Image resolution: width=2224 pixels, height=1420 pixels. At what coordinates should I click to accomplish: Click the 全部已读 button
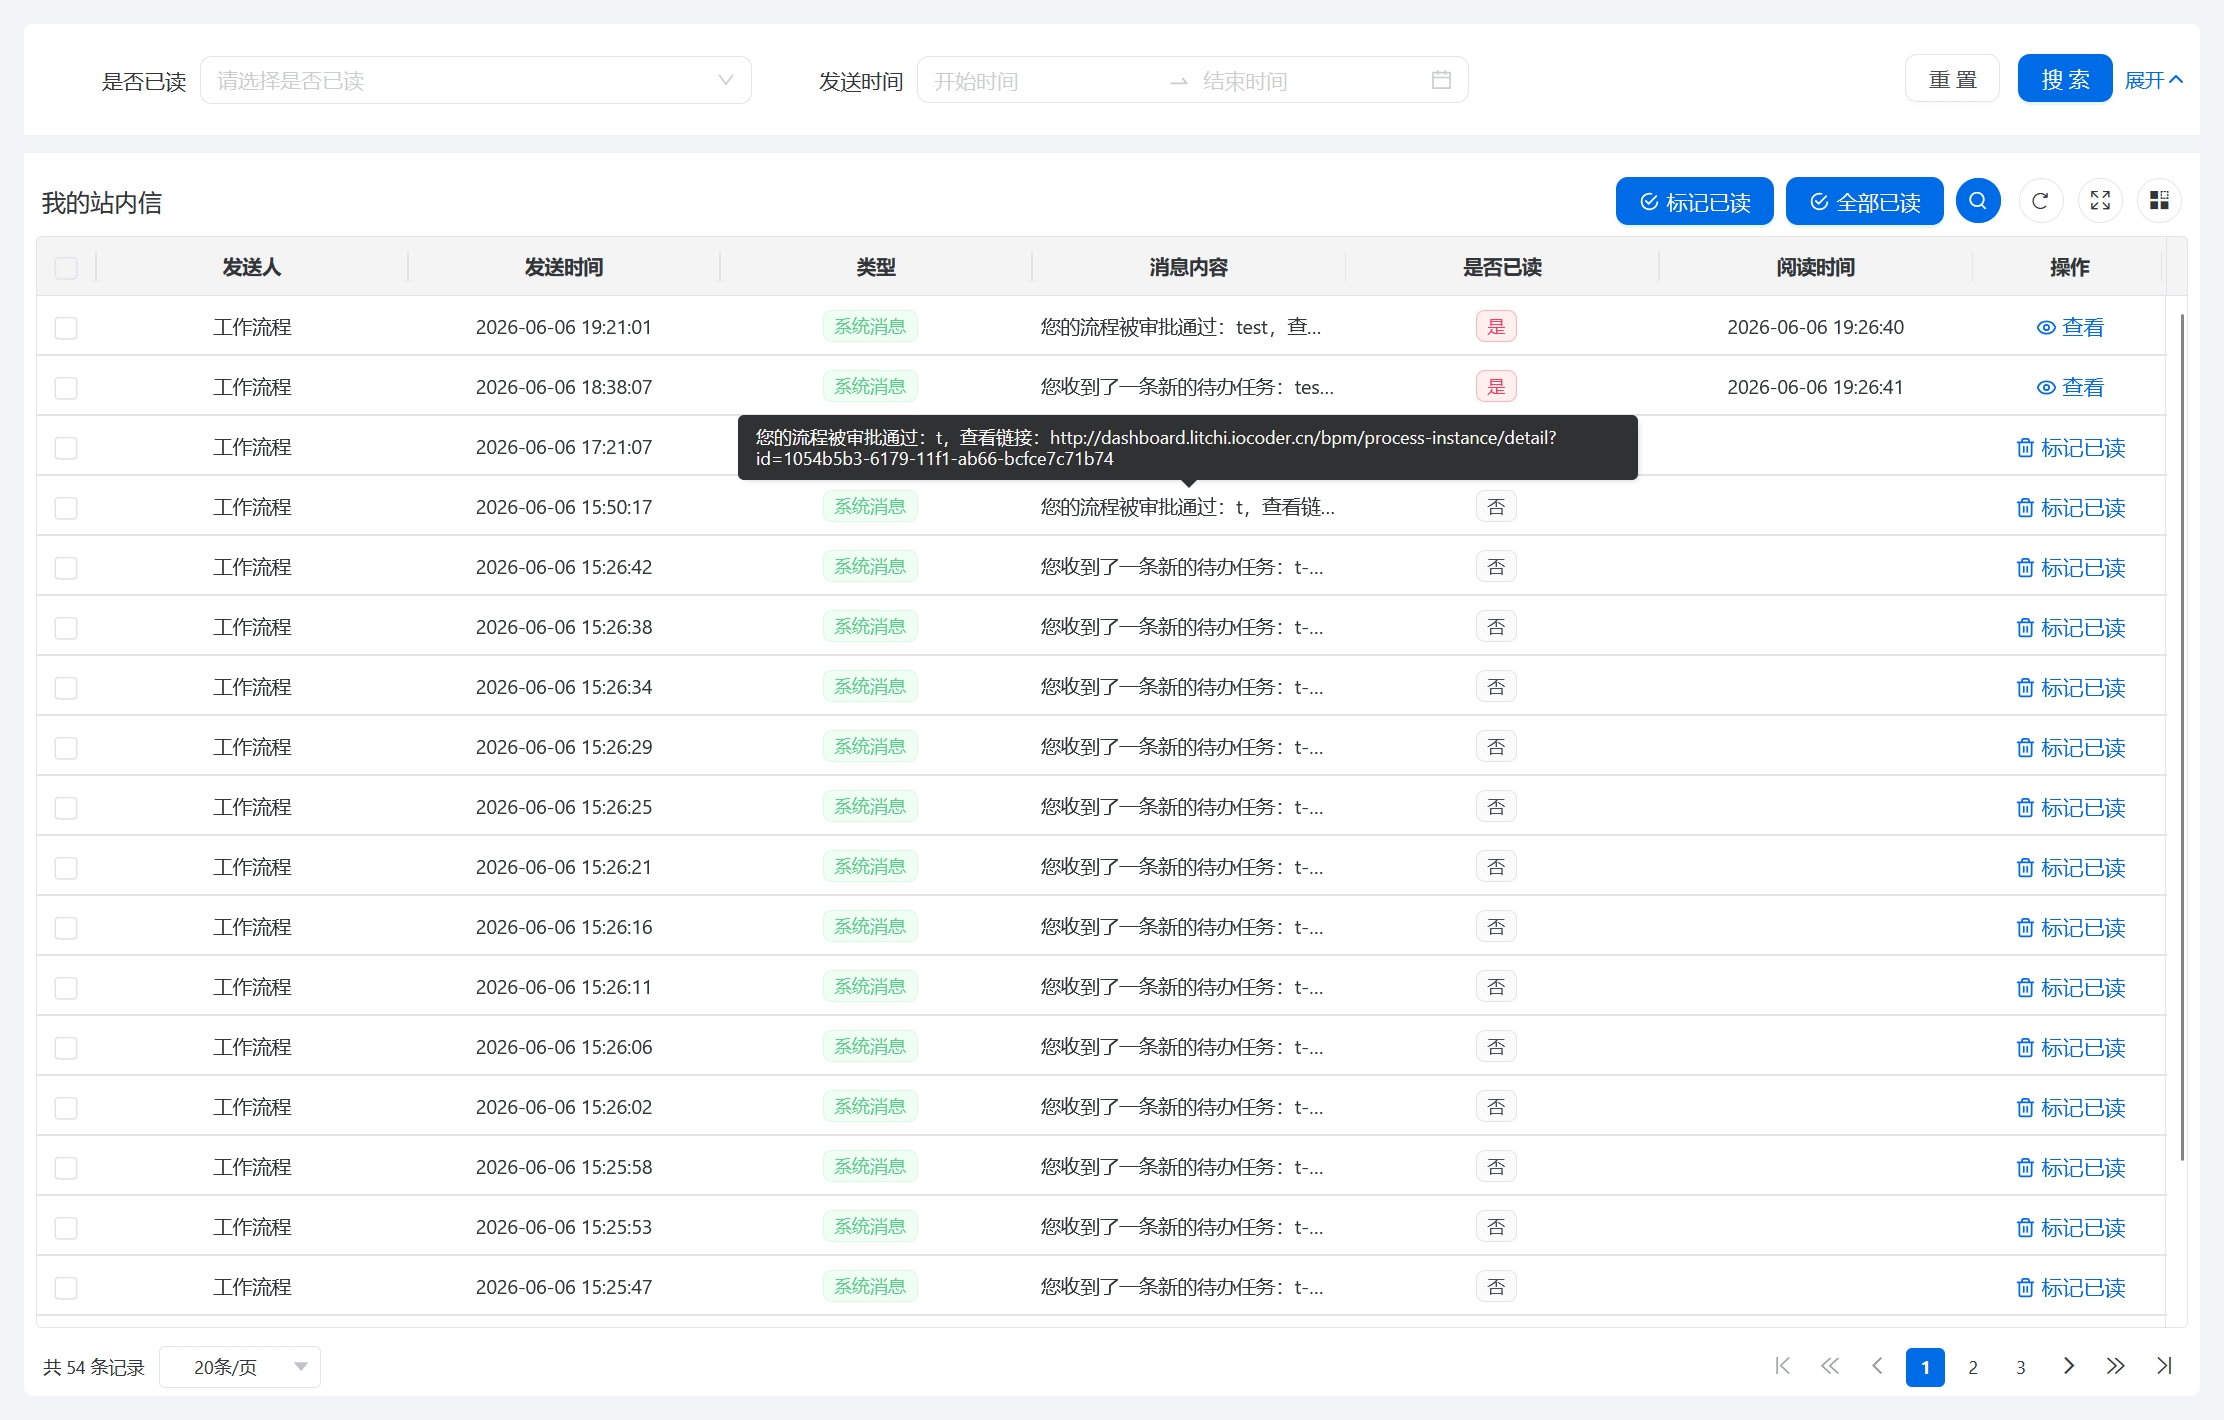click(1865, 202)
